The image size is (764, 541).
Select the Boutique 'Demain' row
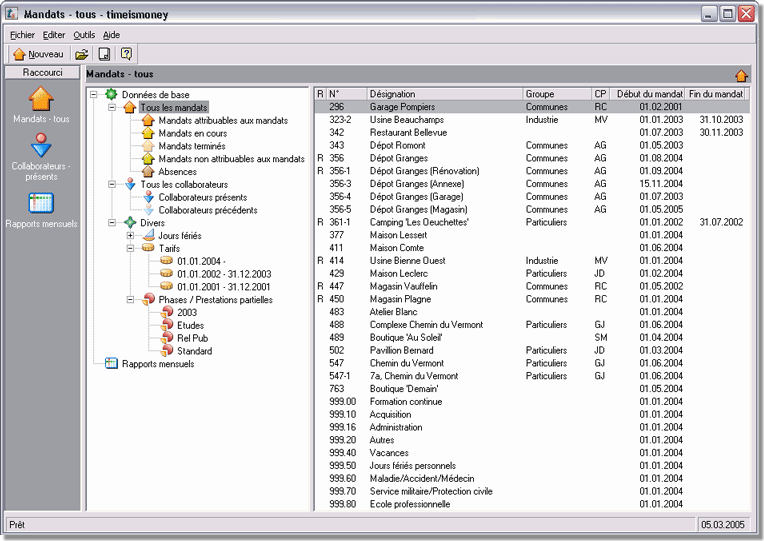tap(532, 388)
